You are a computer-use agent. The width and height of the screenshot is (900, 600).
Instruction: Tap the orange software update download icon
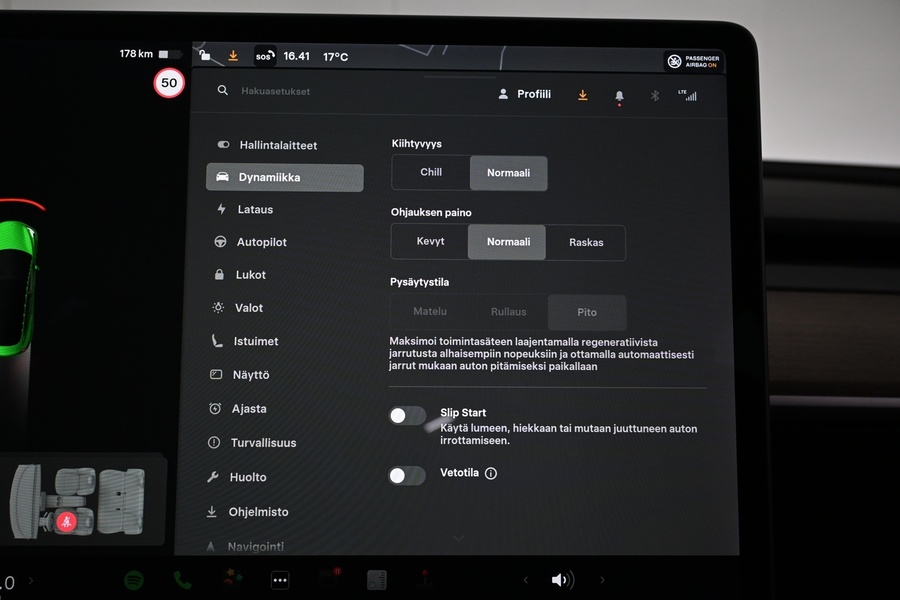pyautogui.click(x=583, y=93)
